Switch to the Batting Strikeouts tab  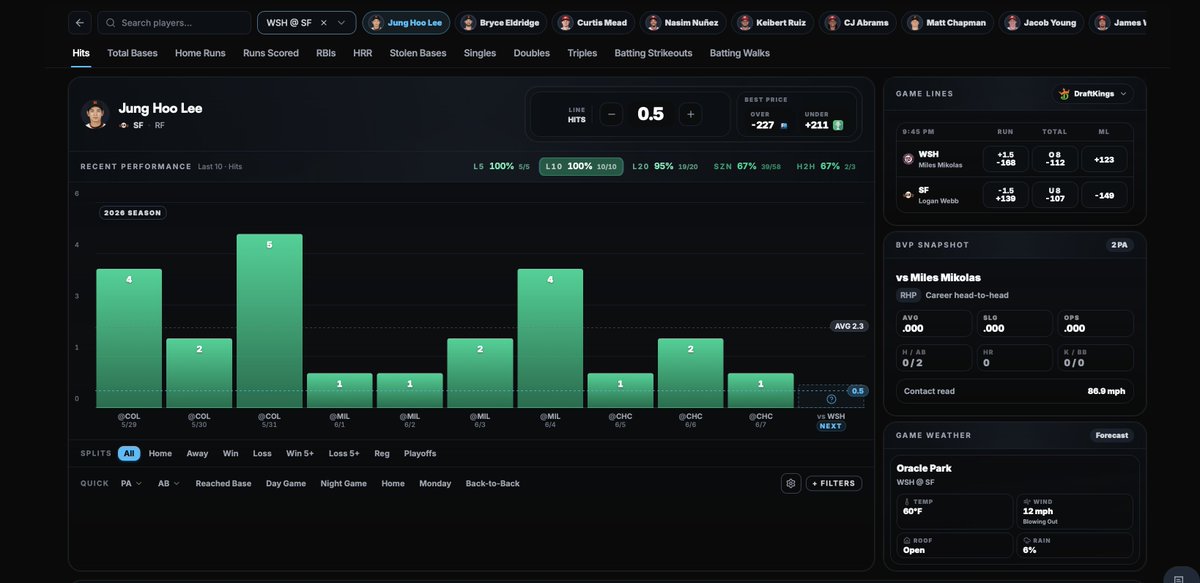[x=653, y=53]
